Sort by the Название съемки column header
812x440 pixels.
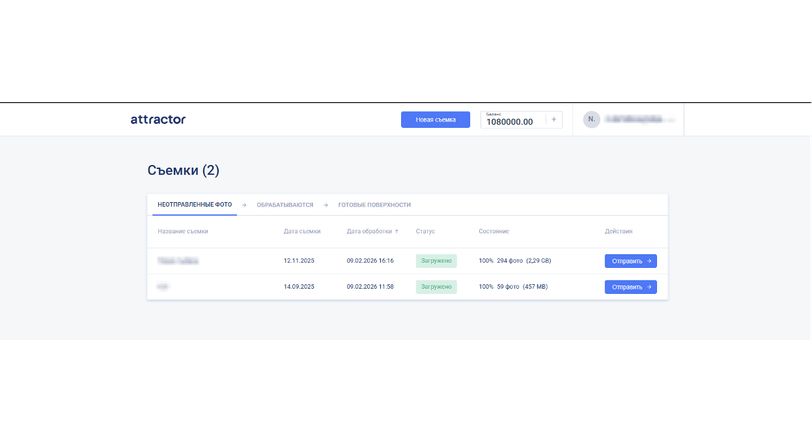[182, 231]
